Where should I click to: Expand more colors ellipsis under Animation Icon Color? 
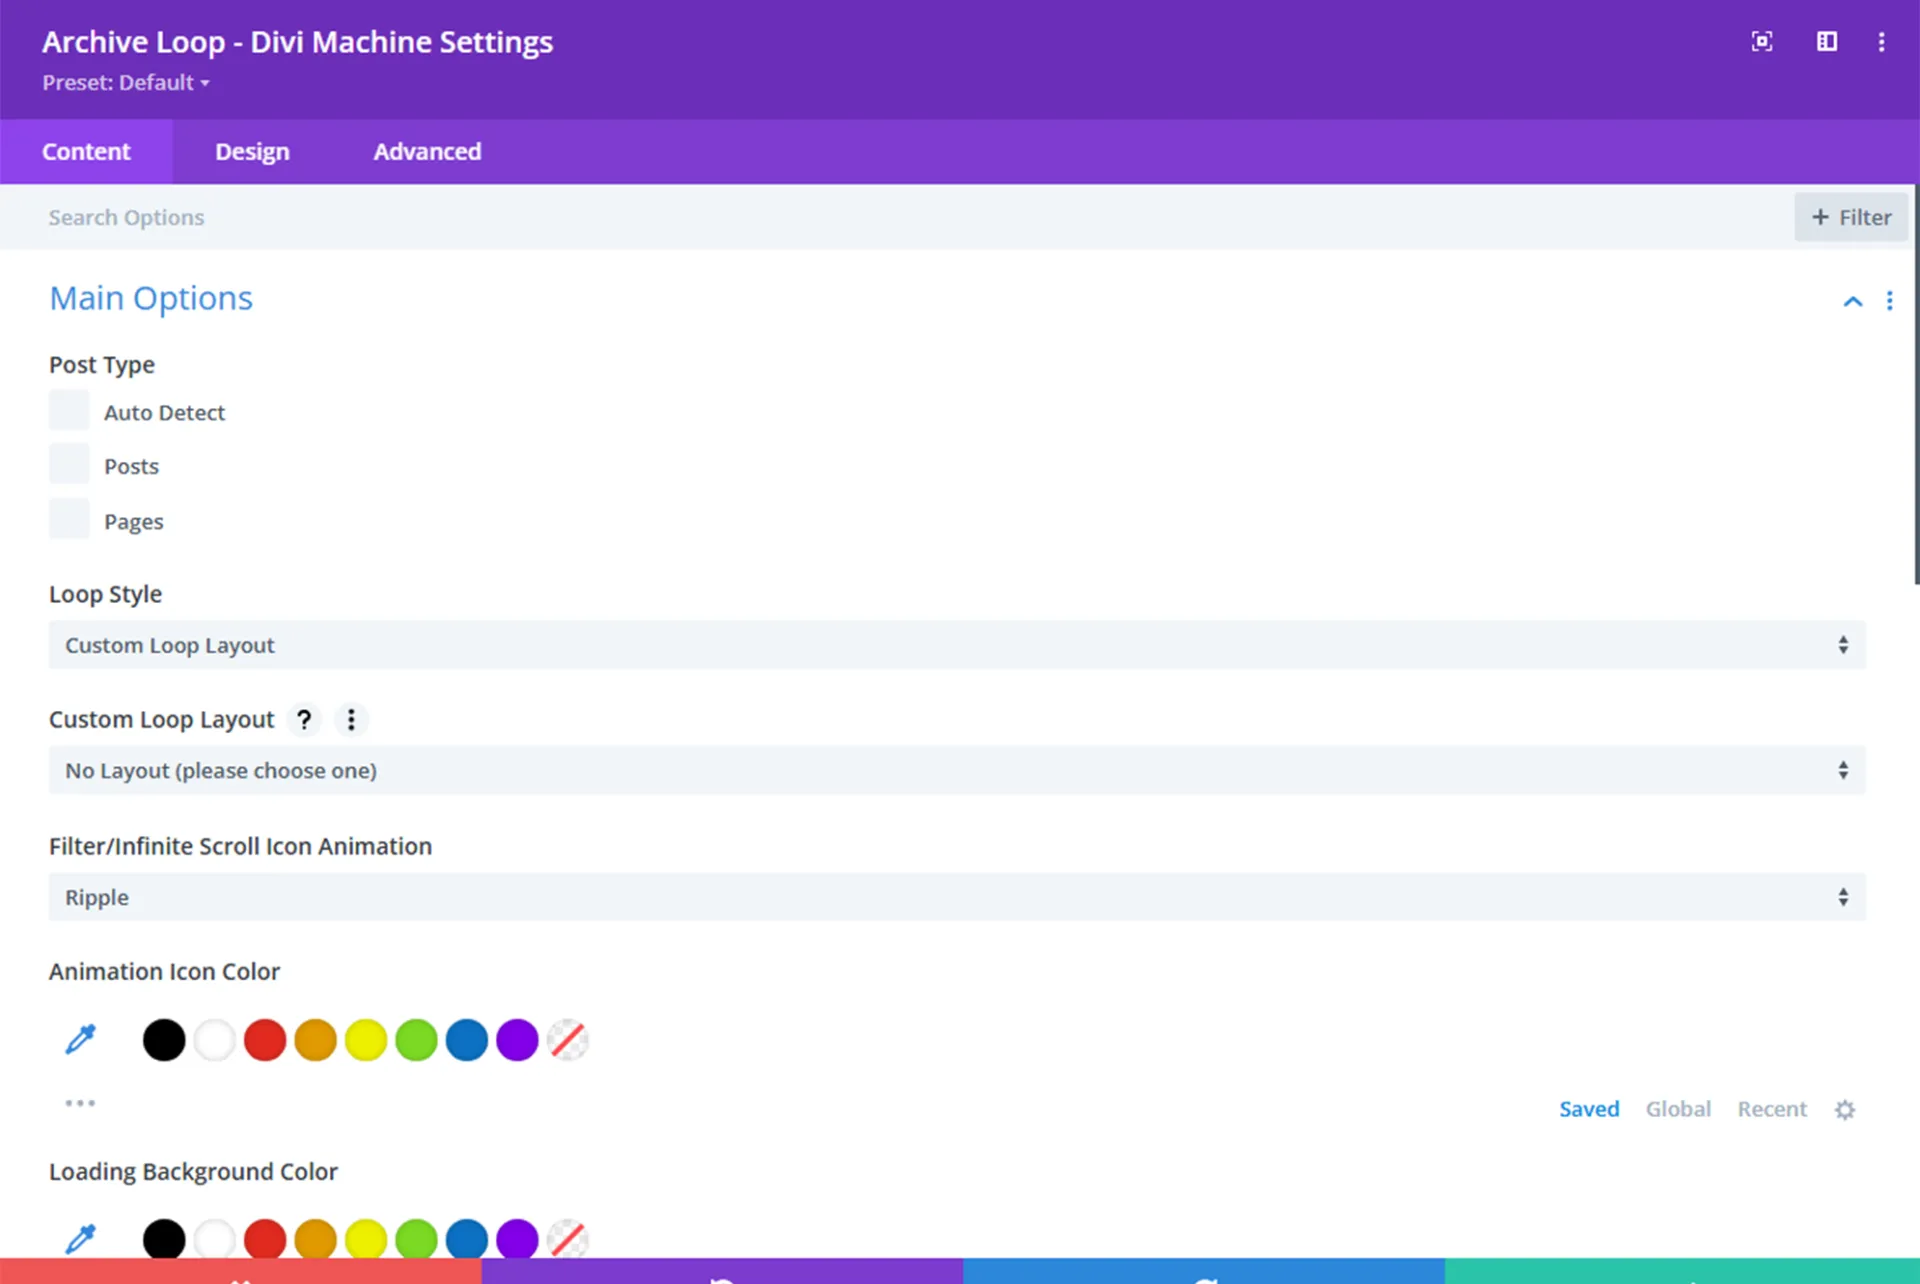point(80,1104)
